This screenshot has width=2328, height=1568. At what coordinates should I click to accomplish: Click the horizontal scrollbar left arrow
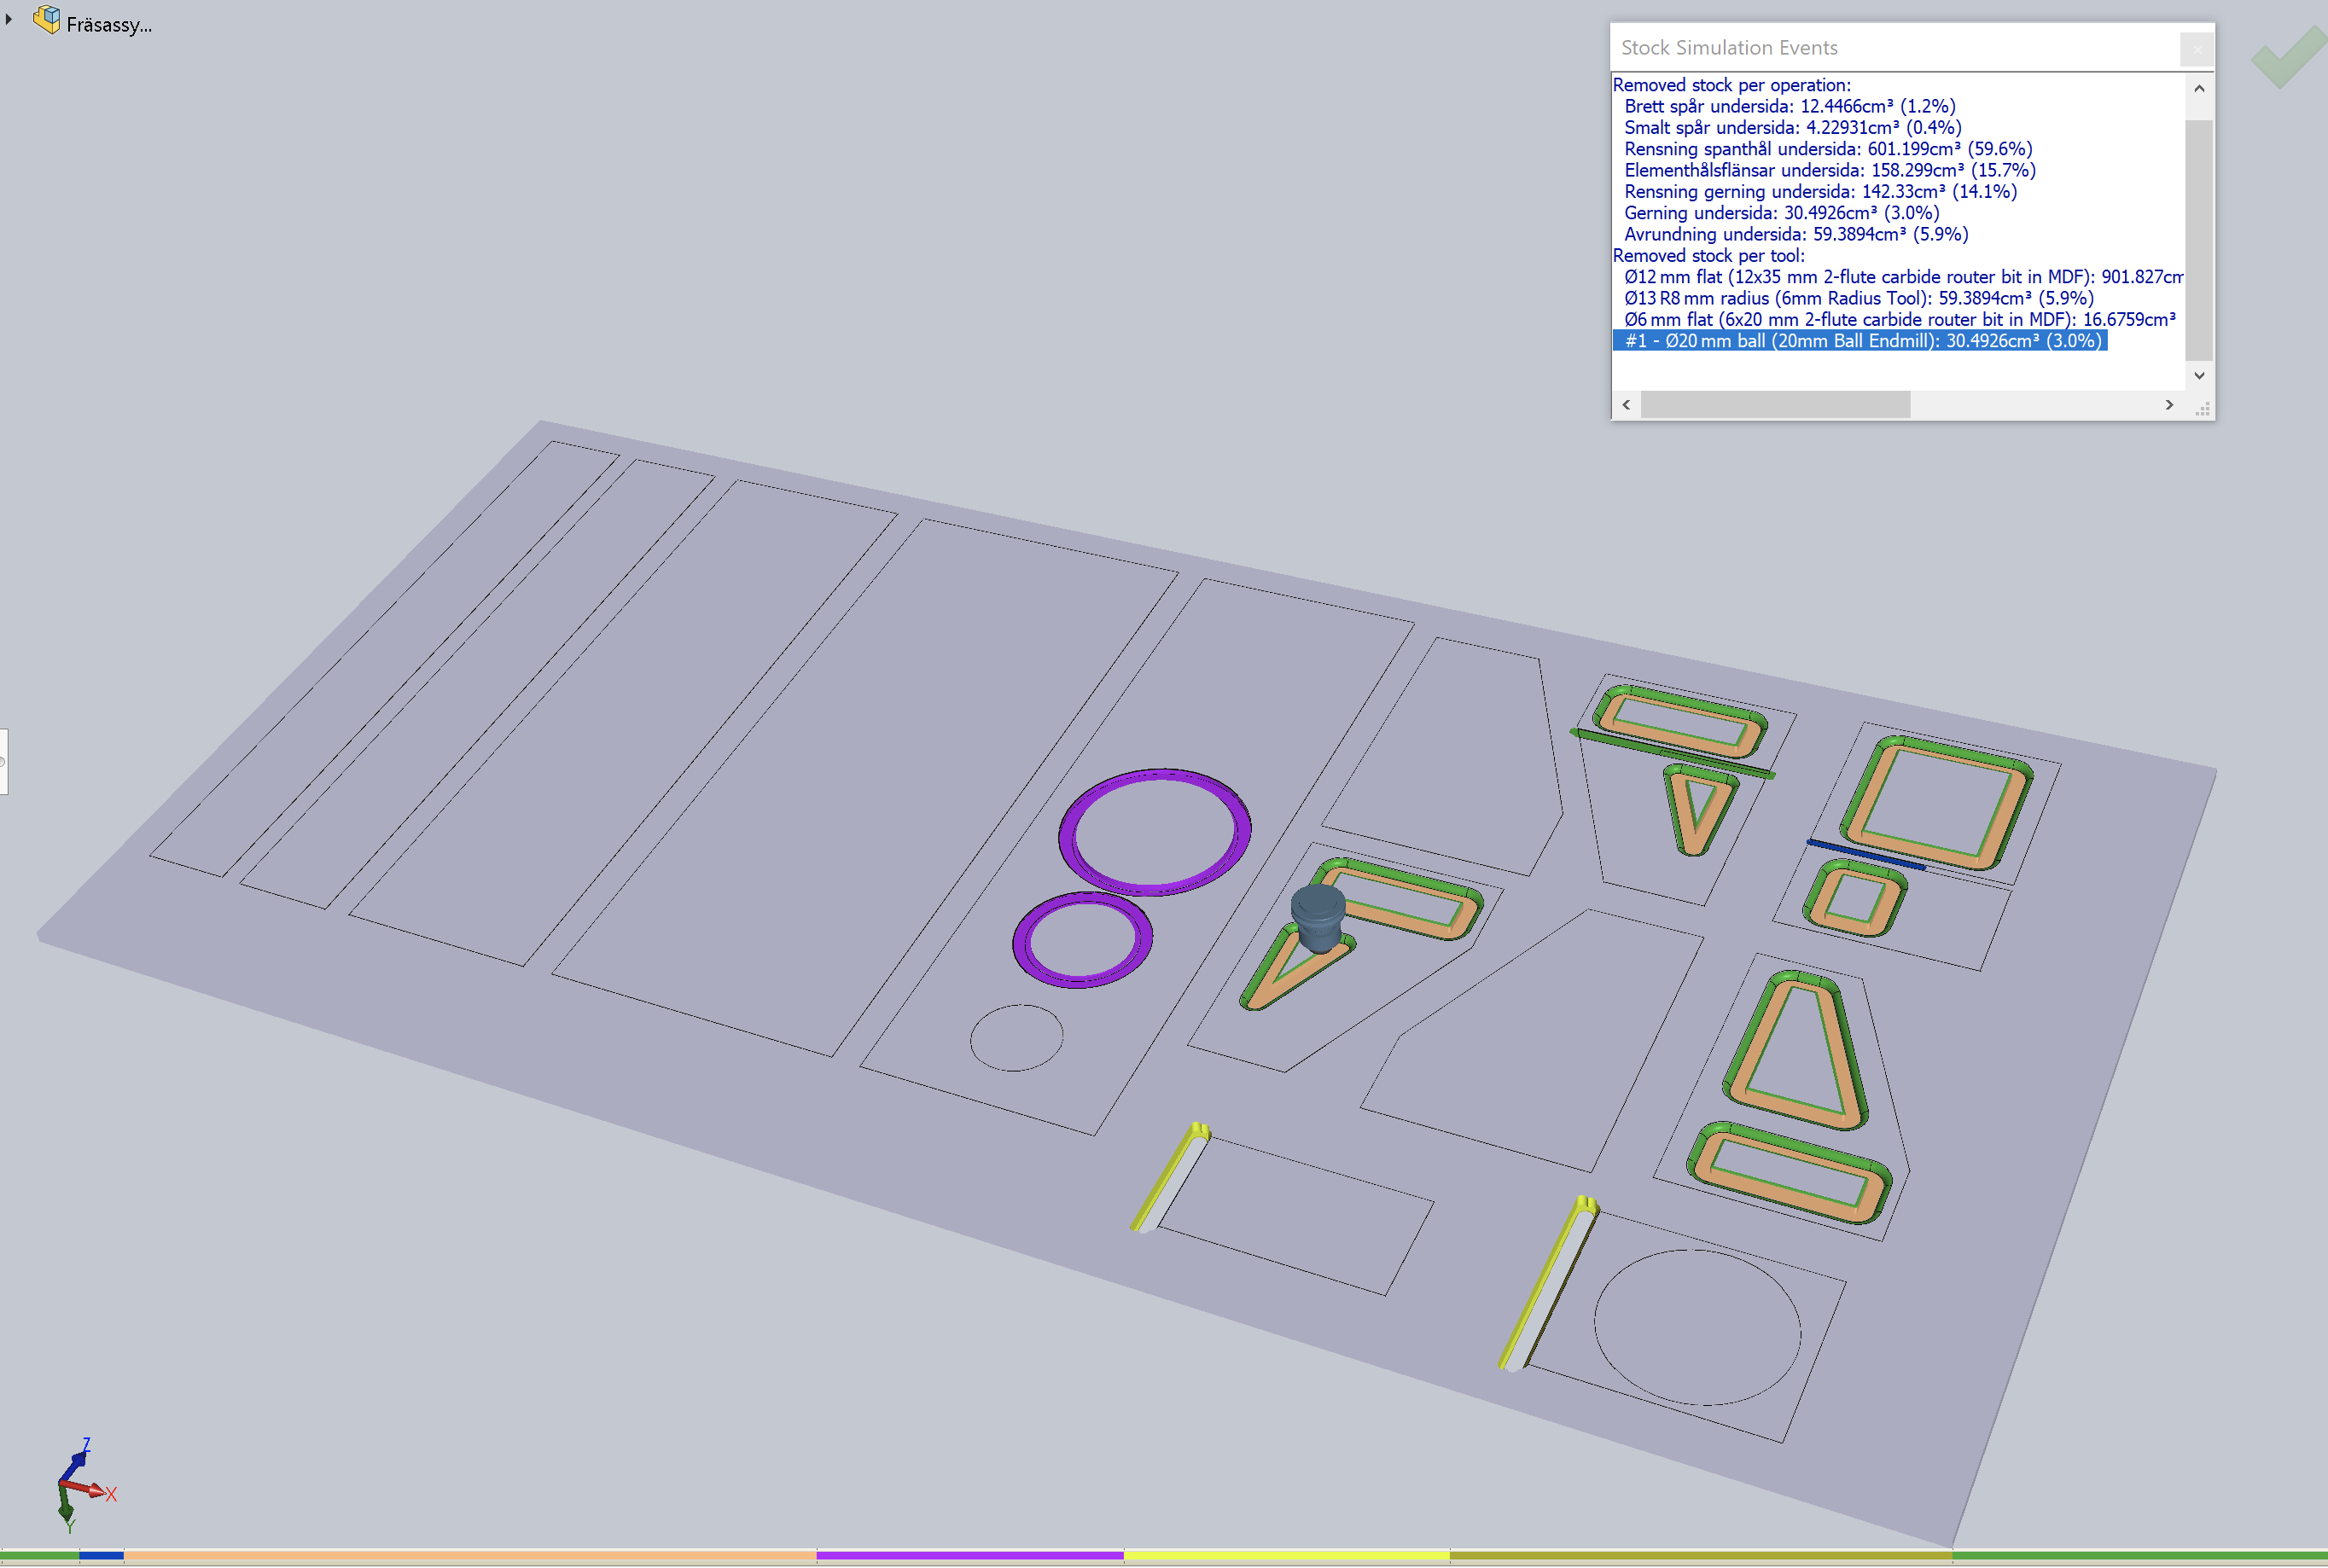pos(1626,405)
